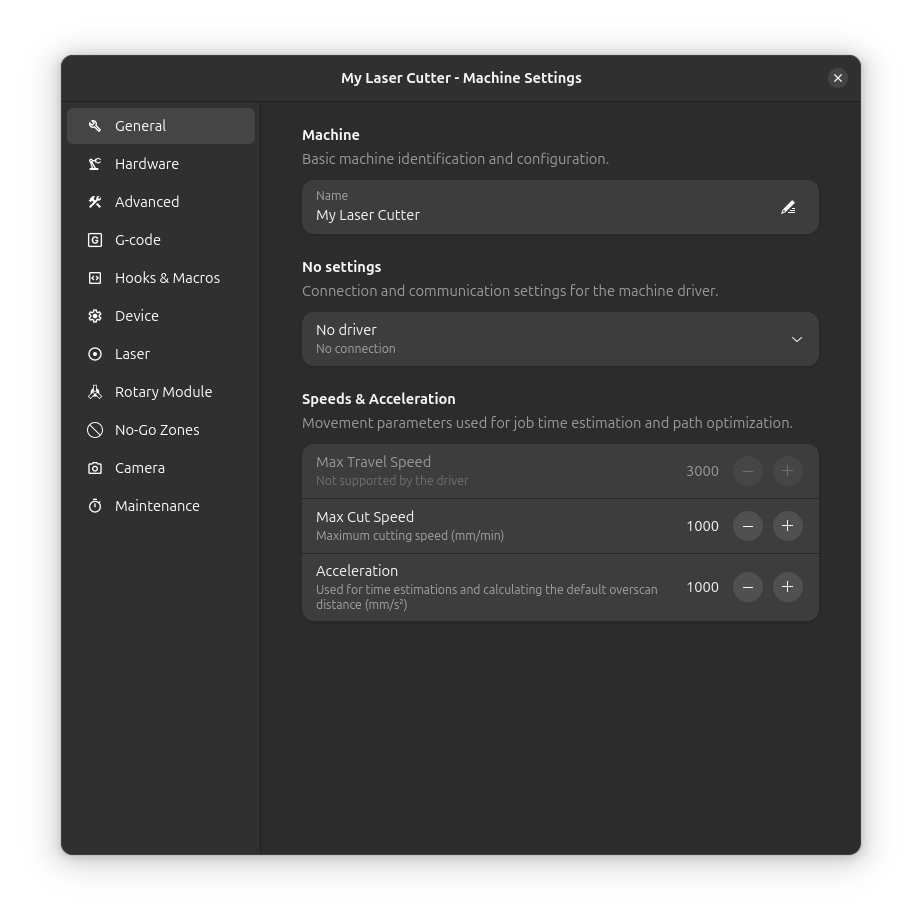The width and height of the screenshot is (922, 922).
Task: Click the Hardware robot arm icon
Action: [x=95, y=164]
